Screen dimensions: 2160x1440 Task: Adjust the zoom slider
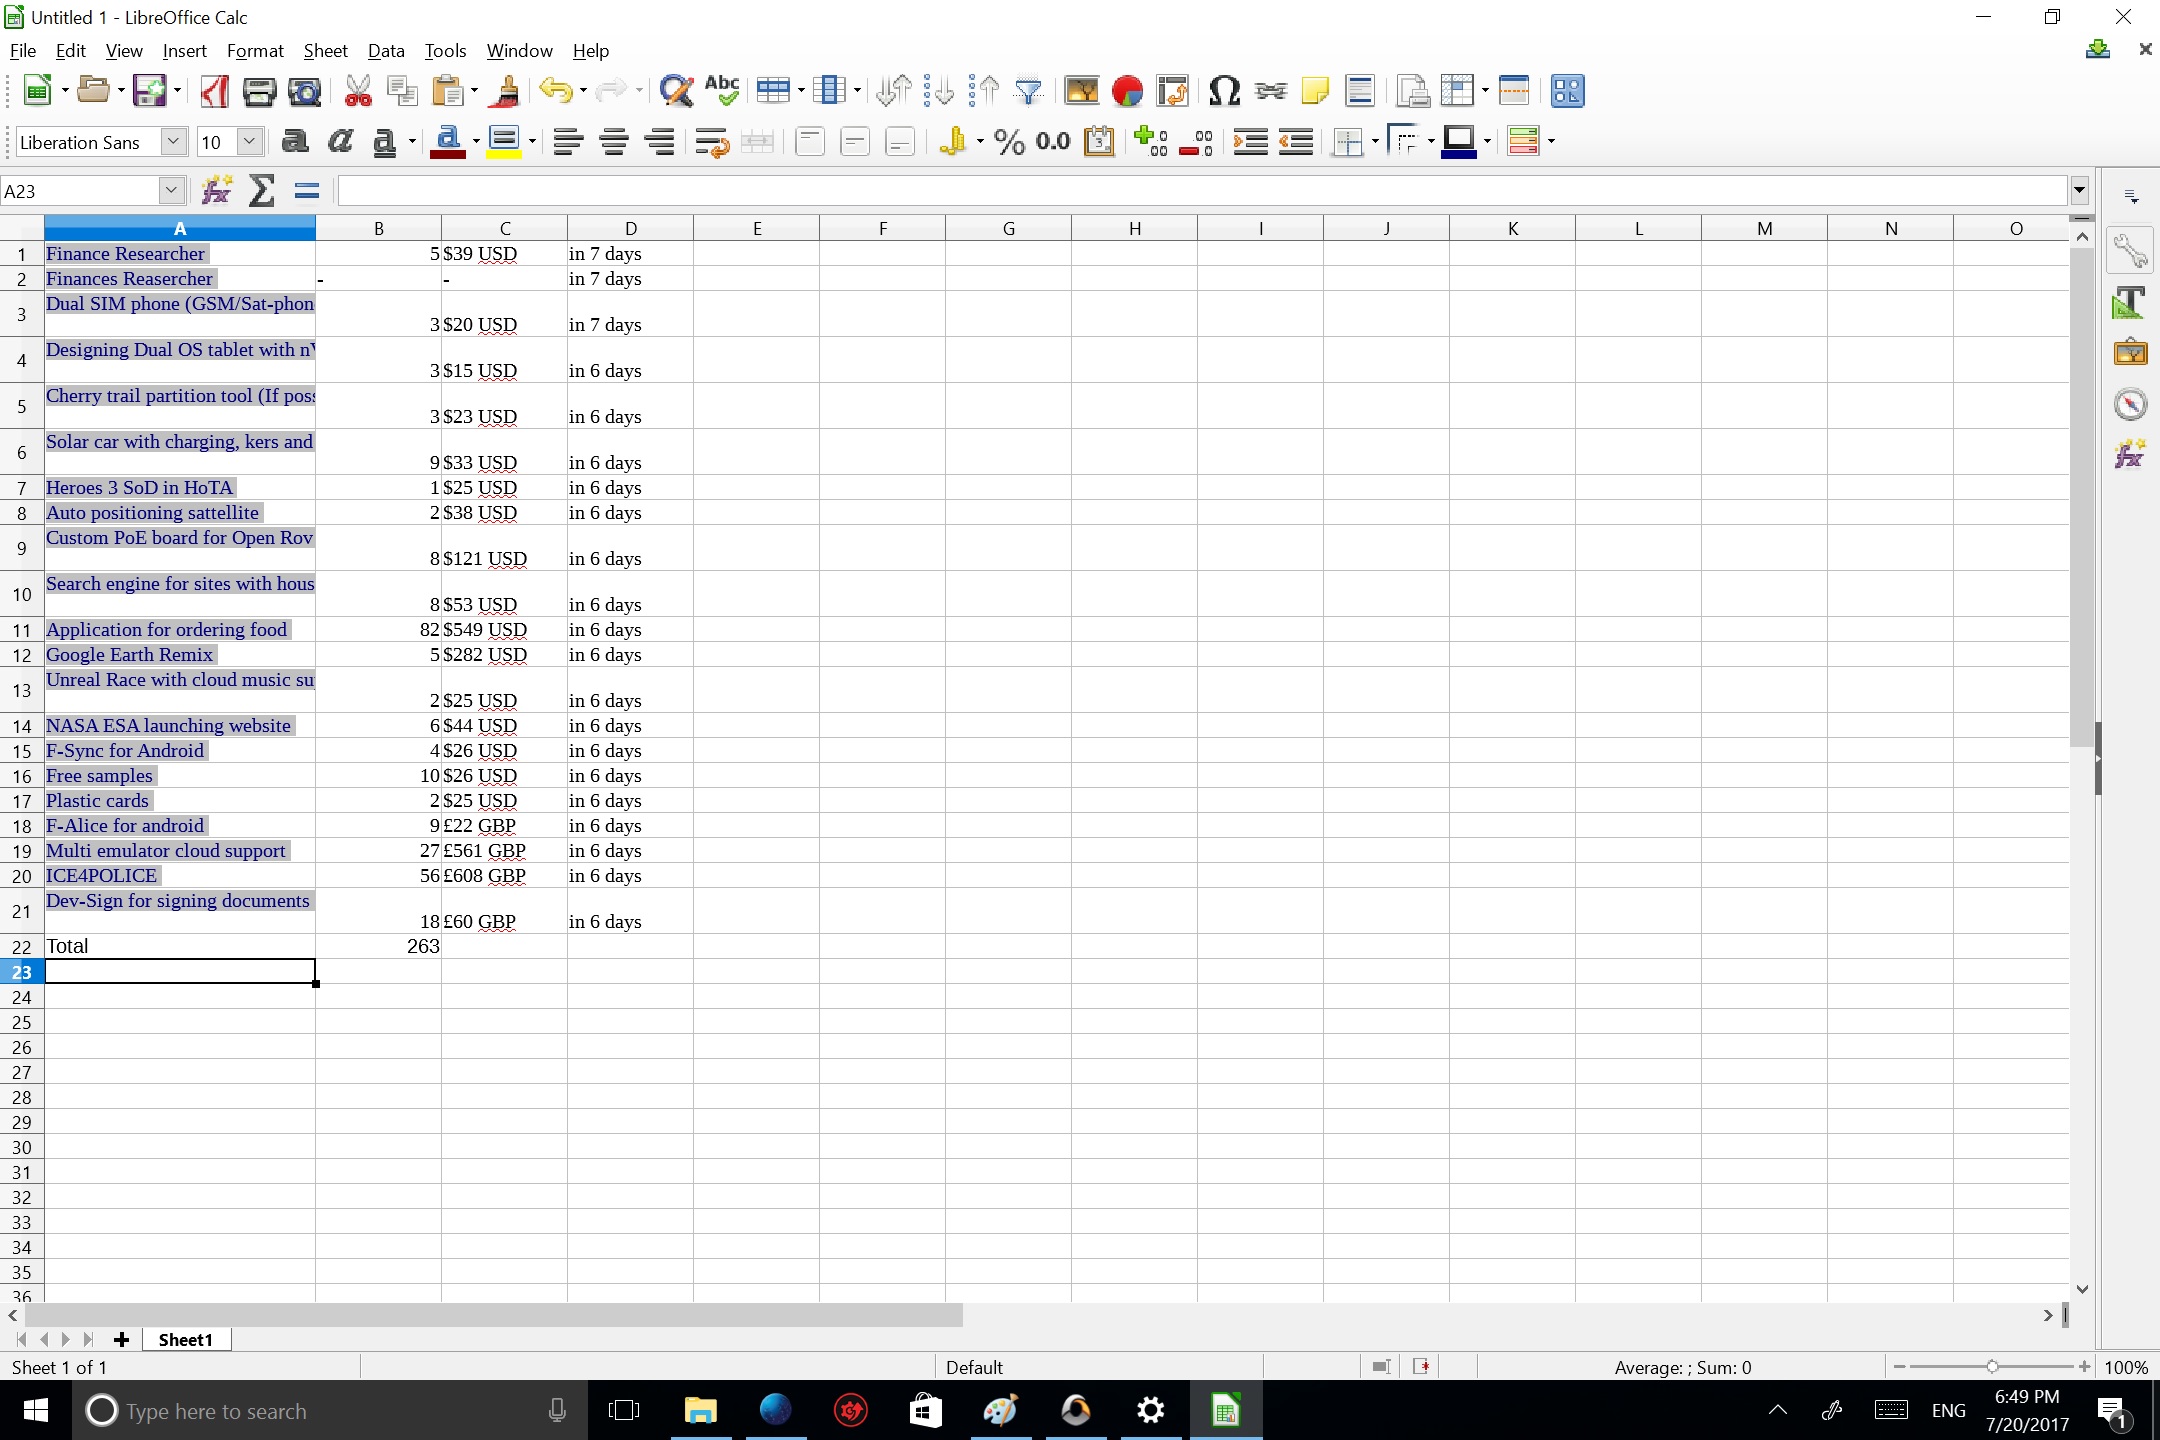pyautogui.click(x=1991, y=1367)
